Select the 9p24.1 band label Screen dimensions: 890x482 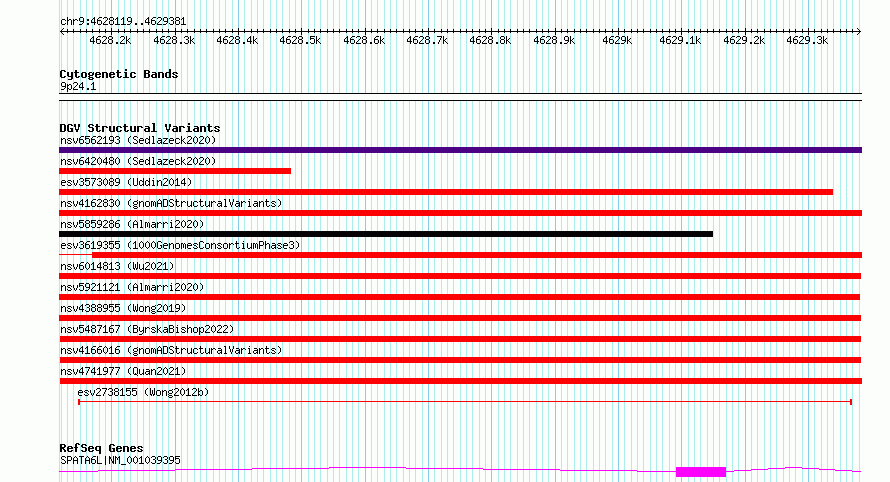pos(78,86)
